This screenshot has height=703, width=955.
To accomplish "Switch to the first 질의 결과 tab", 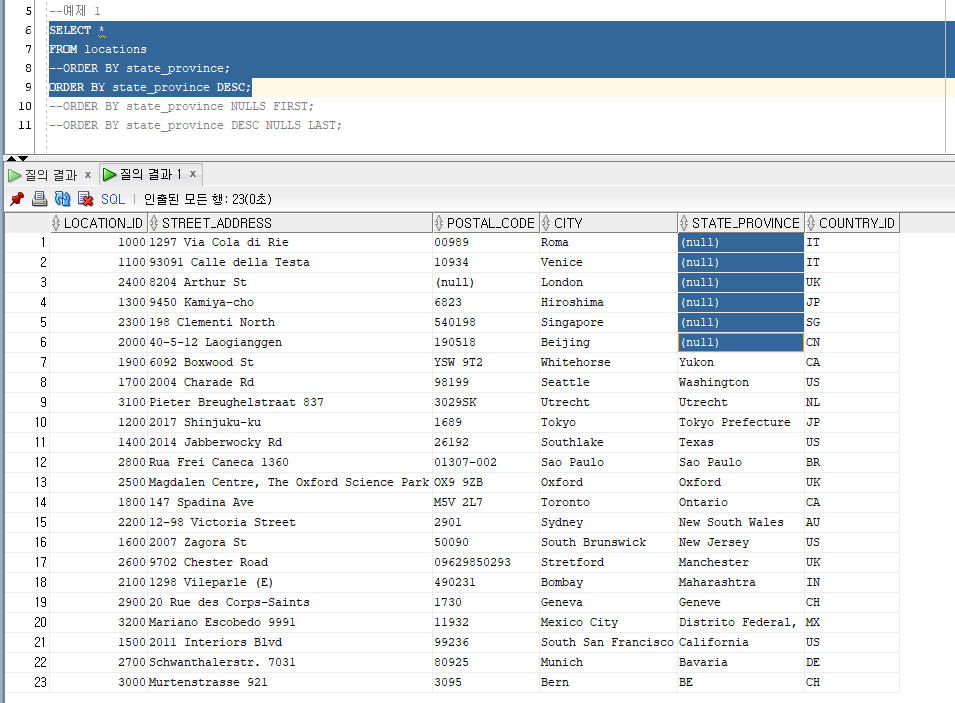I will [x=51, y=175].
